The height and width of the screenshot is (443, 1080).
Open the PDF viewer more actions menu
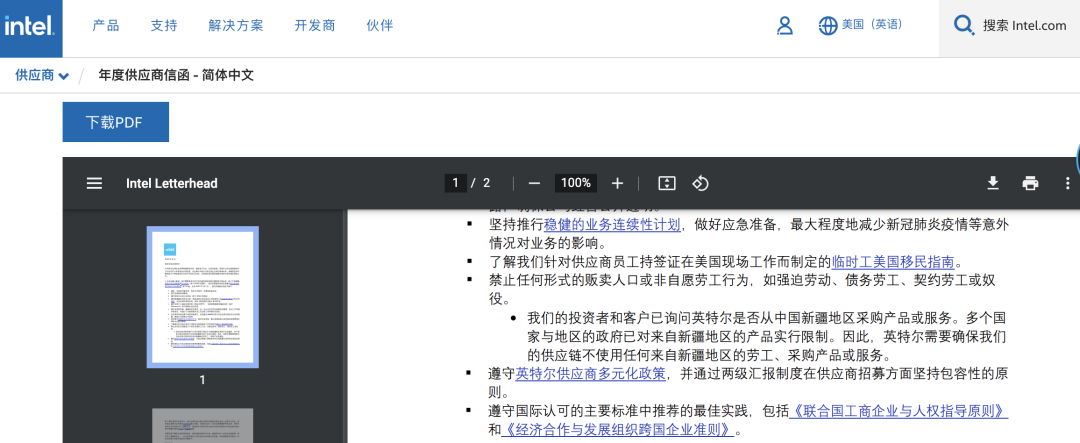pyautogui.click(x=1068, y=183)
